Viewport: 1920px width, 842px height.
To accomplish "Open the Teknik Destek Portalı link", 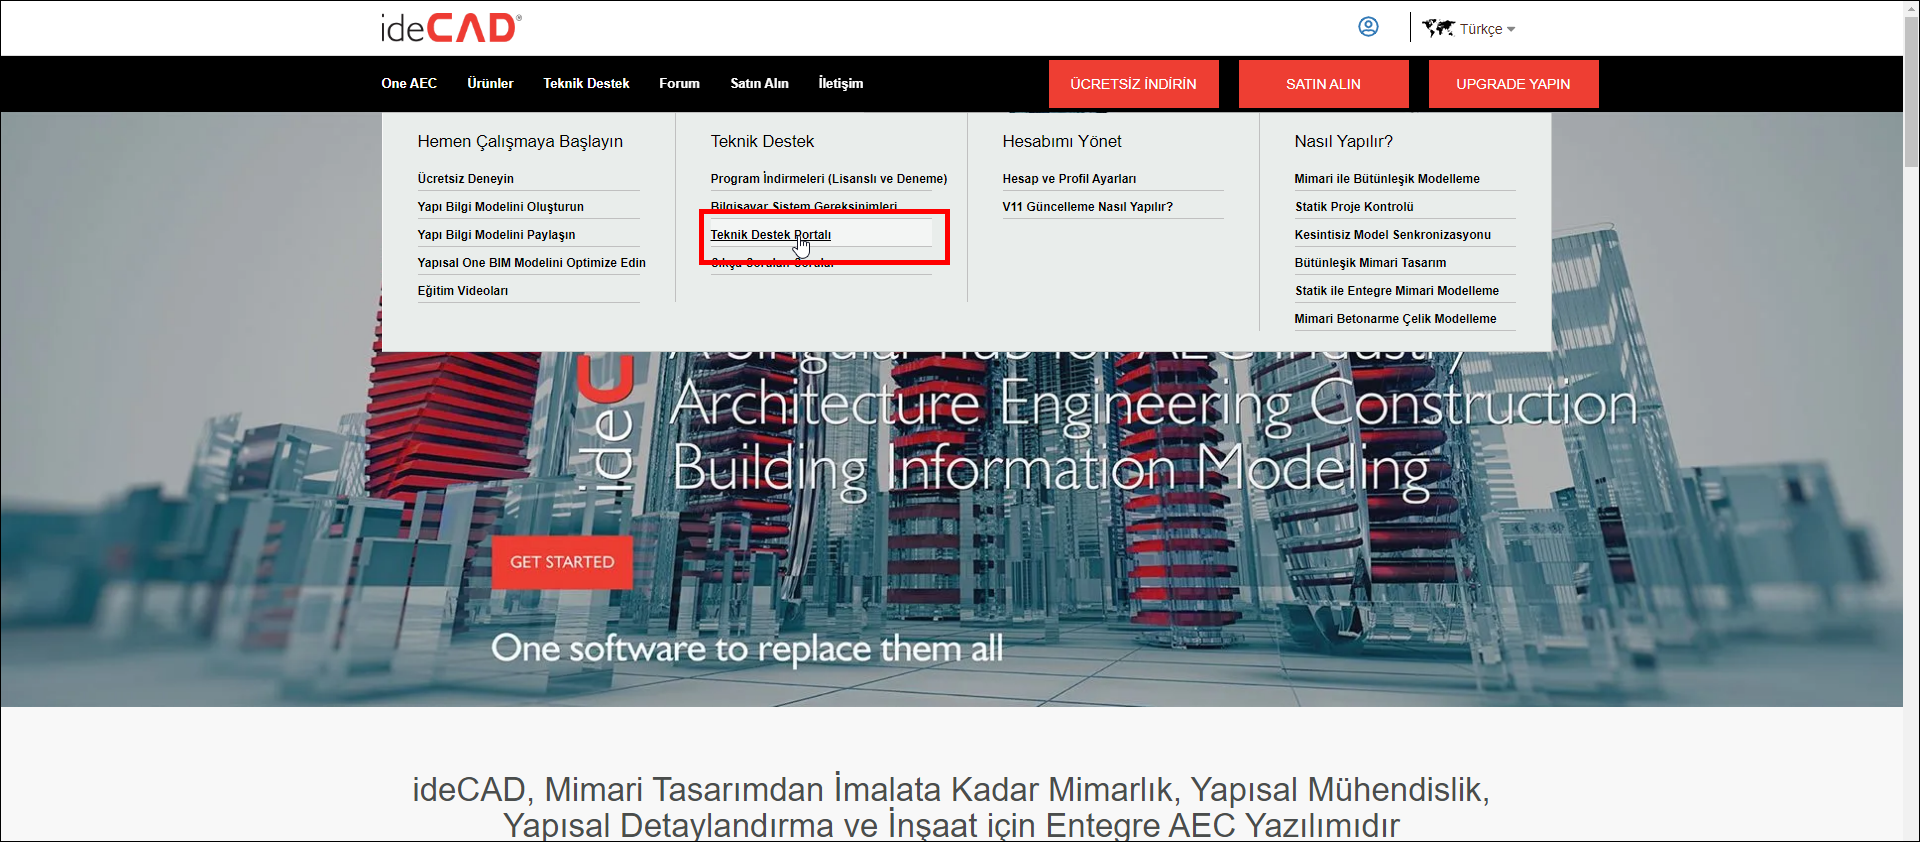I will tap(770, 235).
